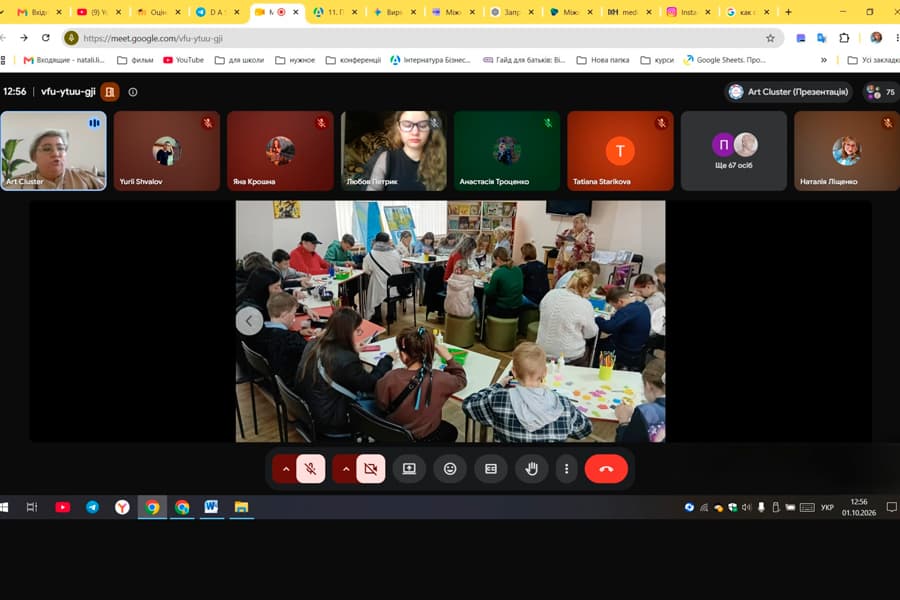This screenshot has height=600, width=900.
Task: Click the address bar with the meet.google.com URL
Action: (422, 38)
